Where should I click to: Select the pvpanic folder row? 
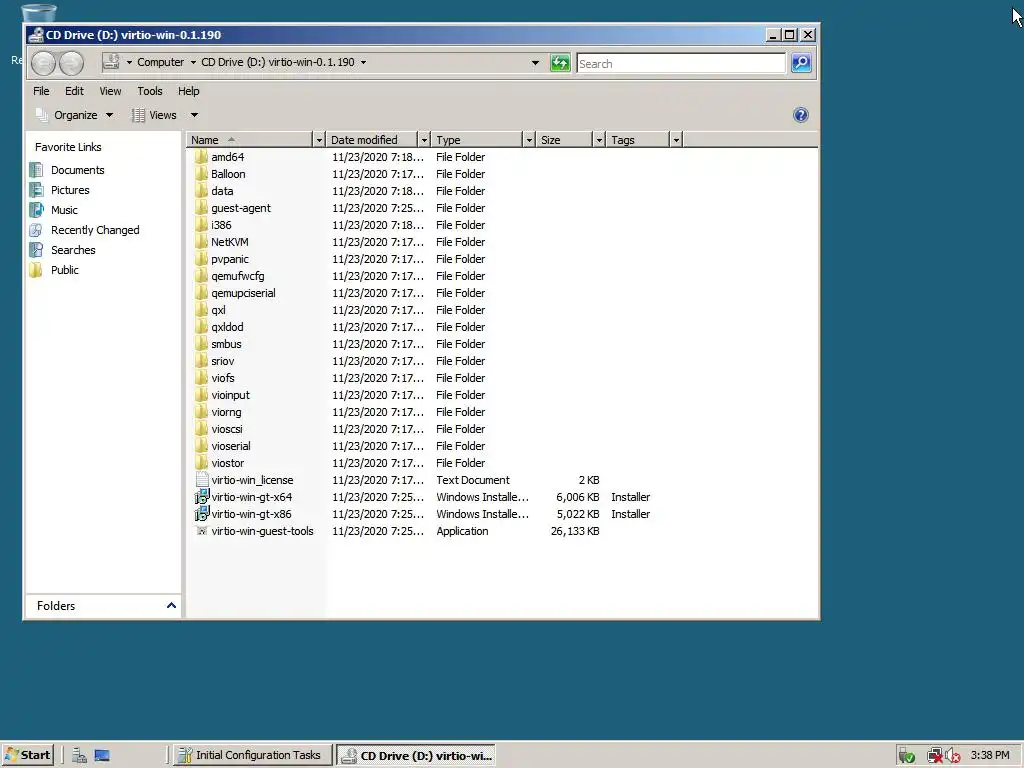(340, 259)
